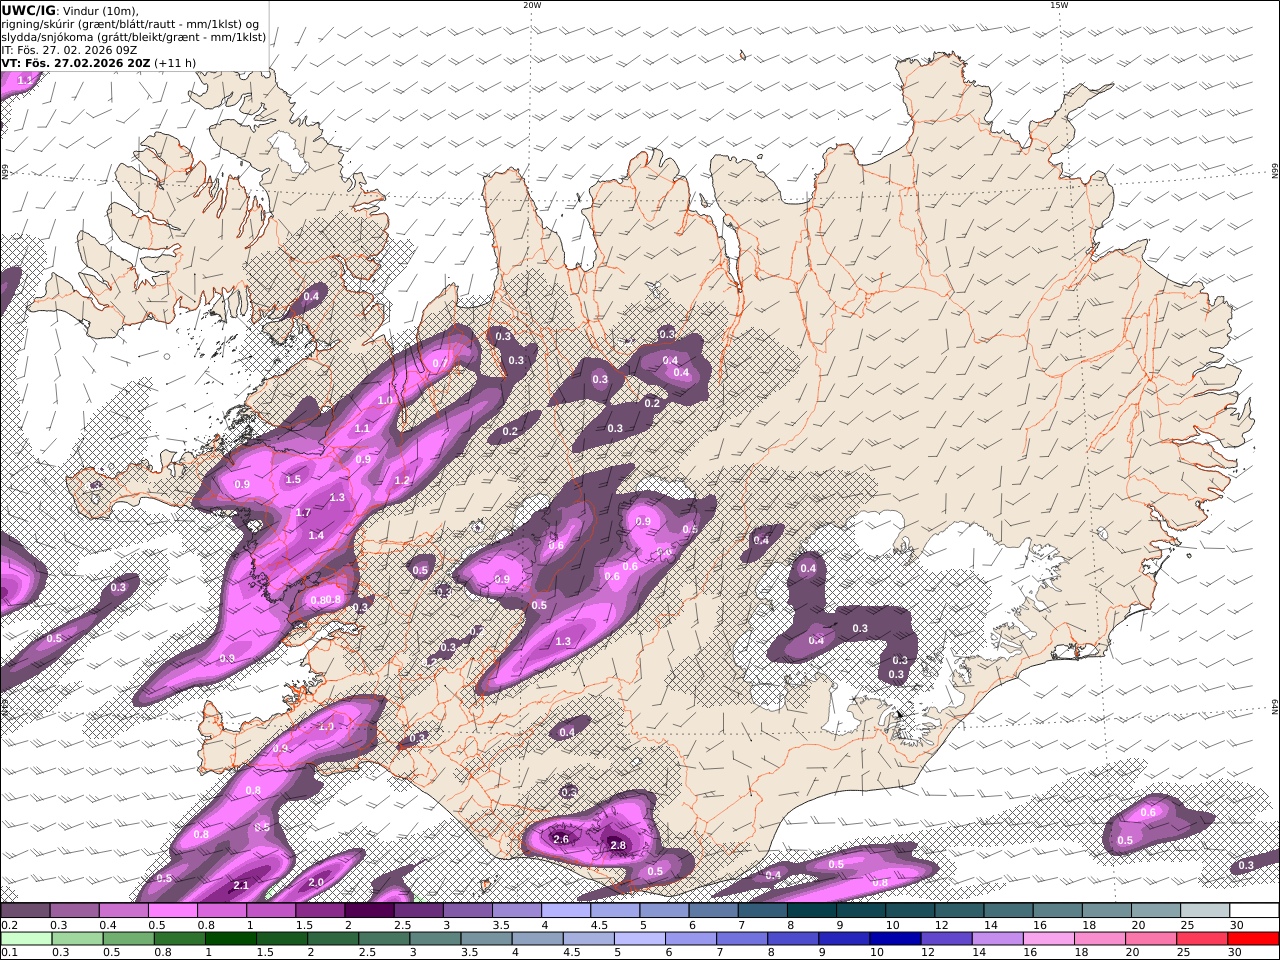Click the royal blue rain swatch labeled 9
The width and height of the screenshot is (1280, 960).
pyautogui.click(x=843, y=939)
